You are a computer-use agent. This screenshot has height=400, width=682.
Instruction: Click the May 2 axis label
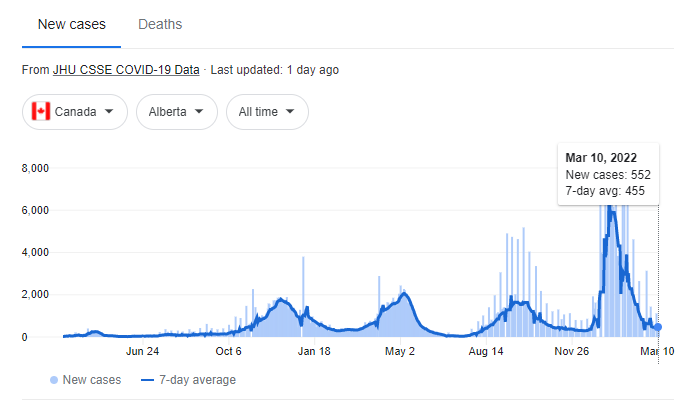coord(400,351)
